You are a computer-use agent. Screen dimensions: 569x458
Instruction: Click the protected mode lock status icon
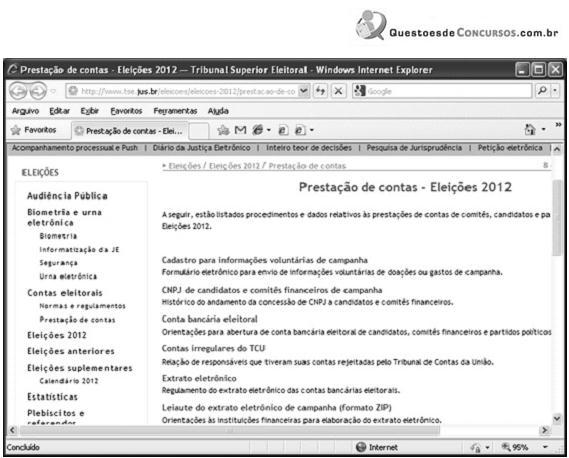(x=476, y=448)
